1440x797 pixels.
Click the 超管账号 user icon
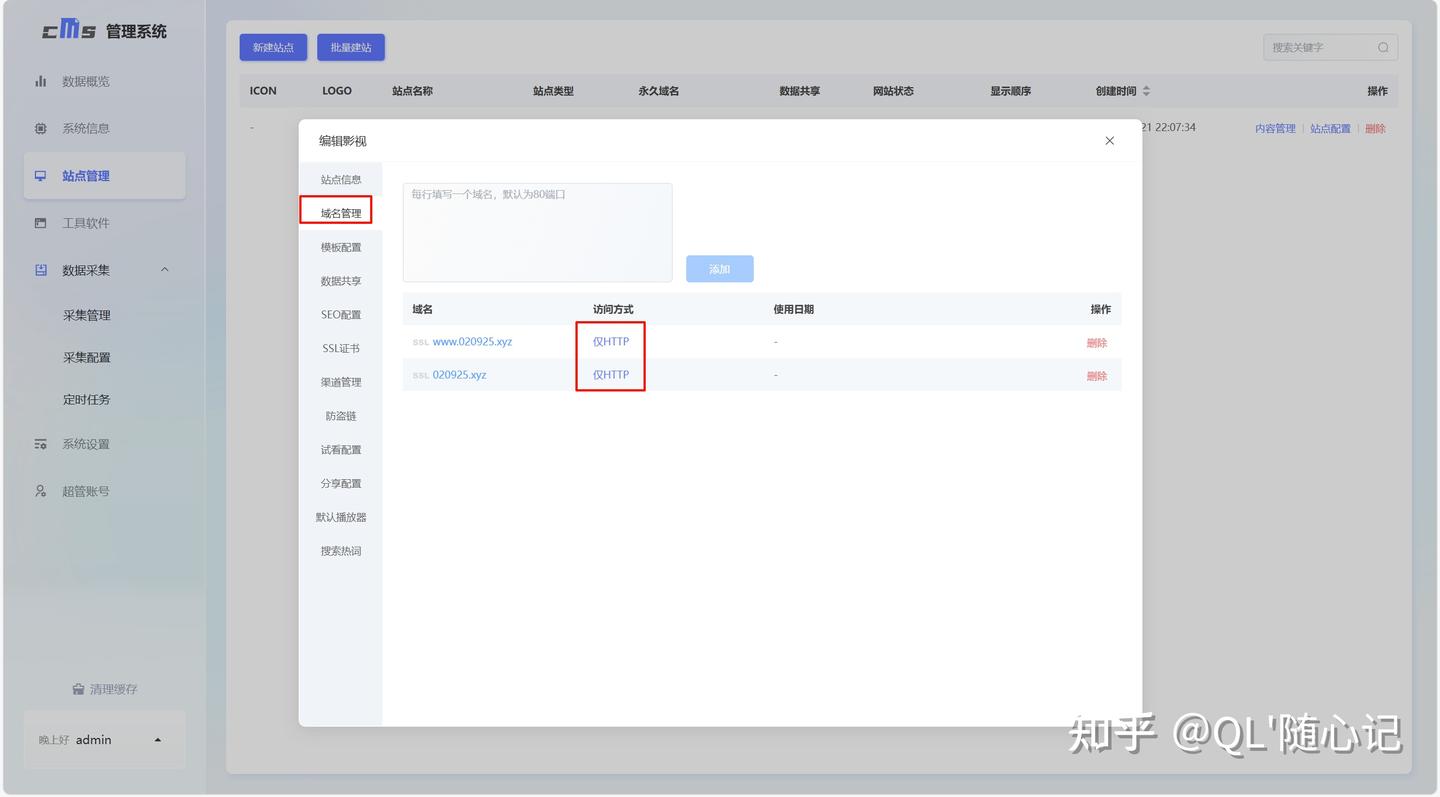tap(41, 491)
